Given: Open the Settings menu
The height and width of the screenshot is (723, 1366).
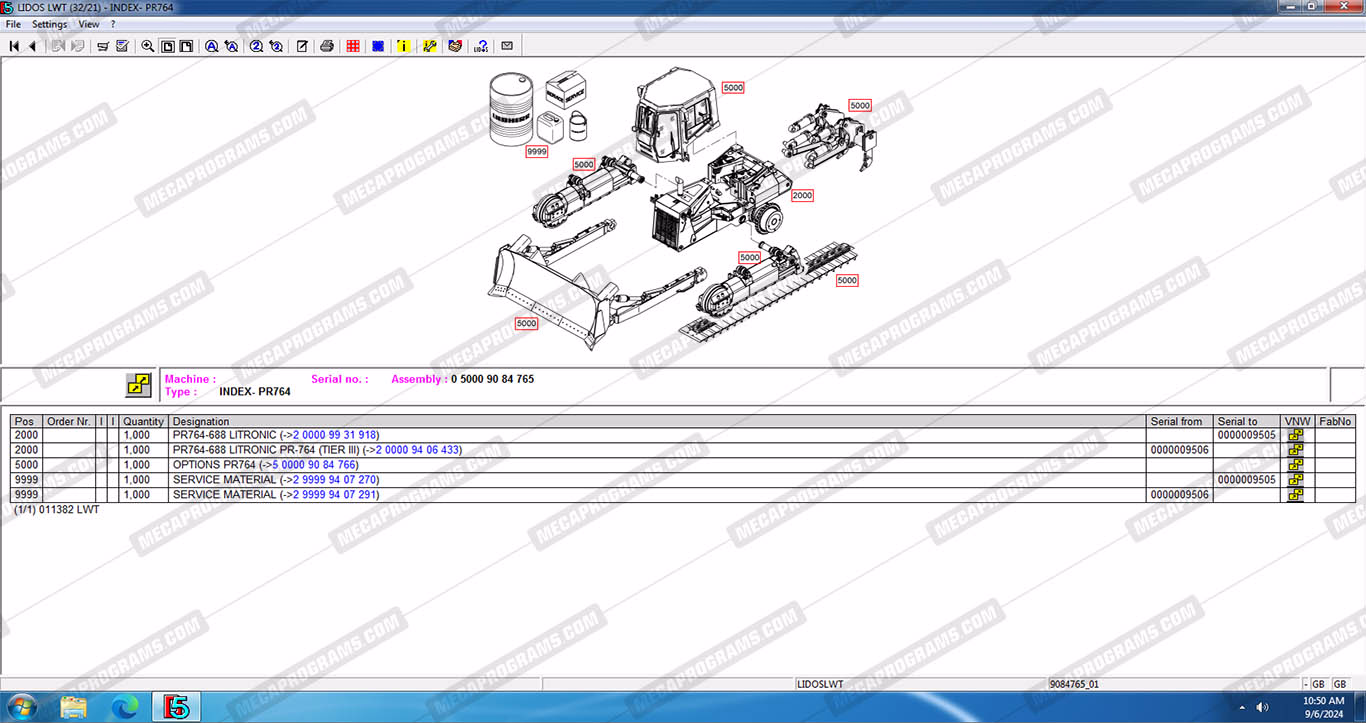Looking at the screenshot, I should pyautogui.click(x=50, y=24).
